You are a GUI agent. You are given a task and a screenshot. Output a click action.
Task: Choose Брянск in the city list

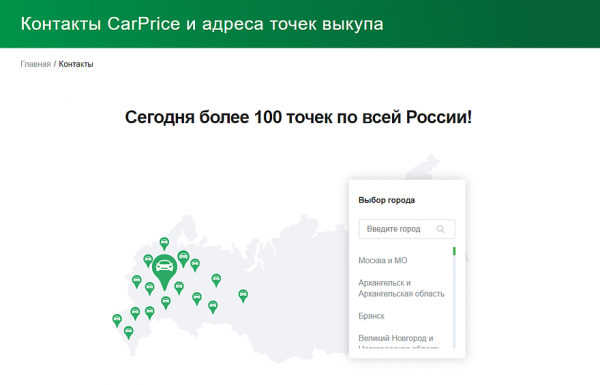pos(371,316)
